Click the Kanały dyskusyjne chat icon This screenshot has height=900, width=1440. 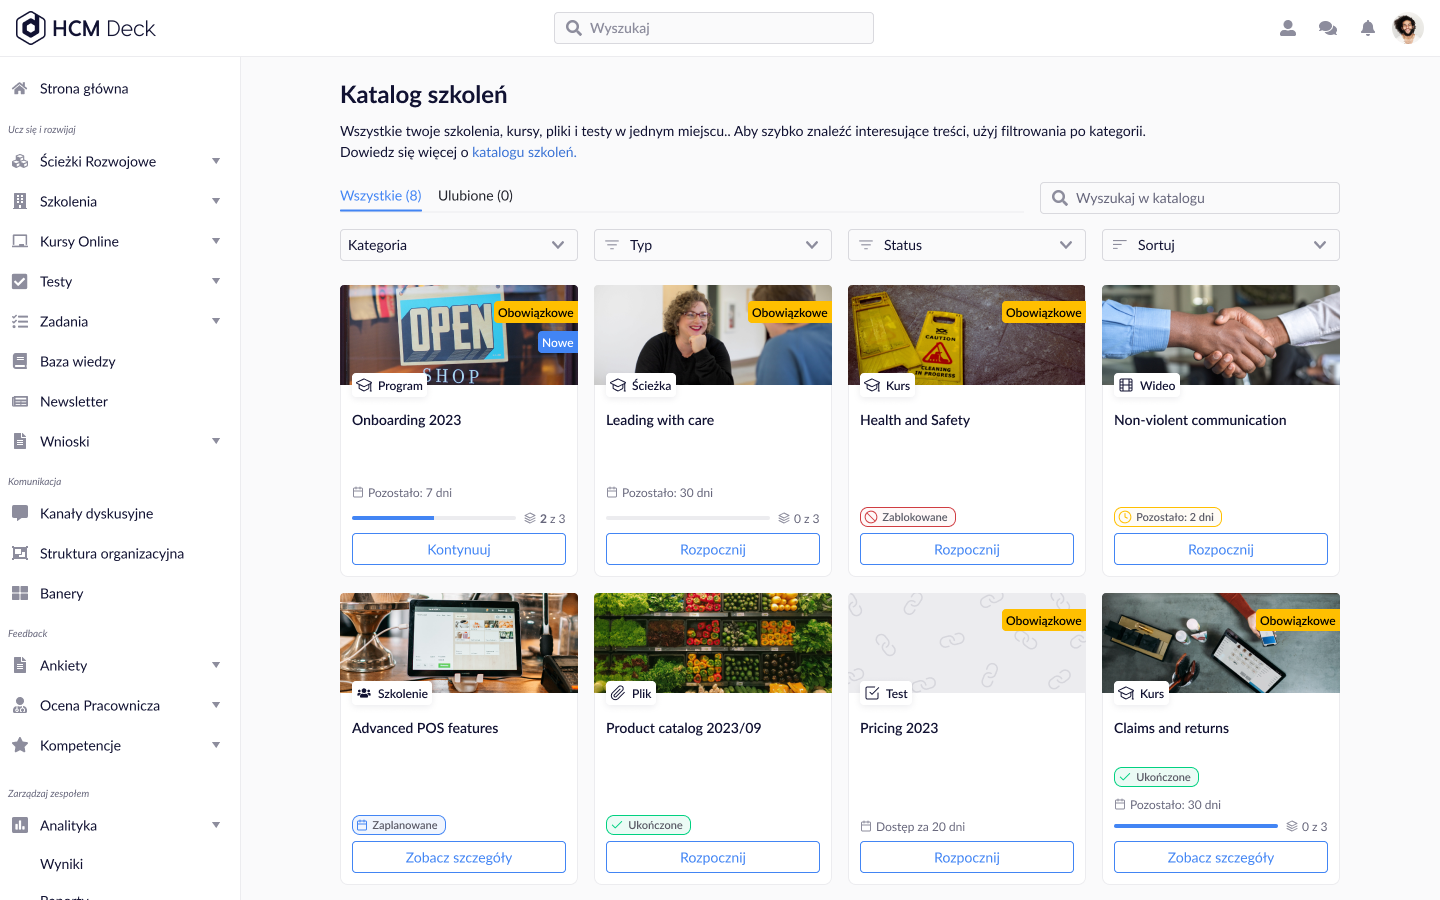pos(19,513)
